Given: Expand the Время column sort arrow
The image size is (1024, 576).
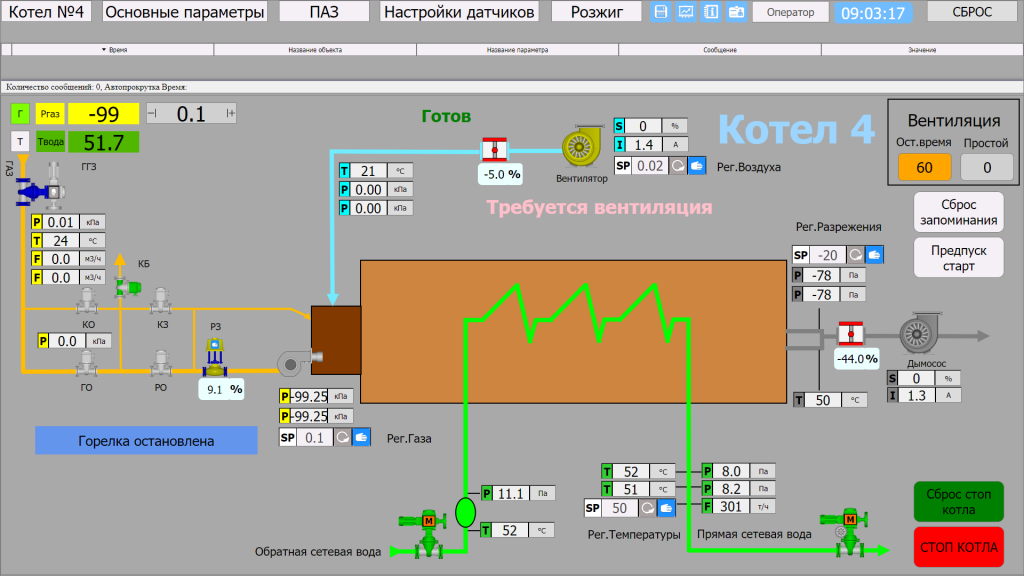Looking at the screenshot, I should tap(104, 49).
